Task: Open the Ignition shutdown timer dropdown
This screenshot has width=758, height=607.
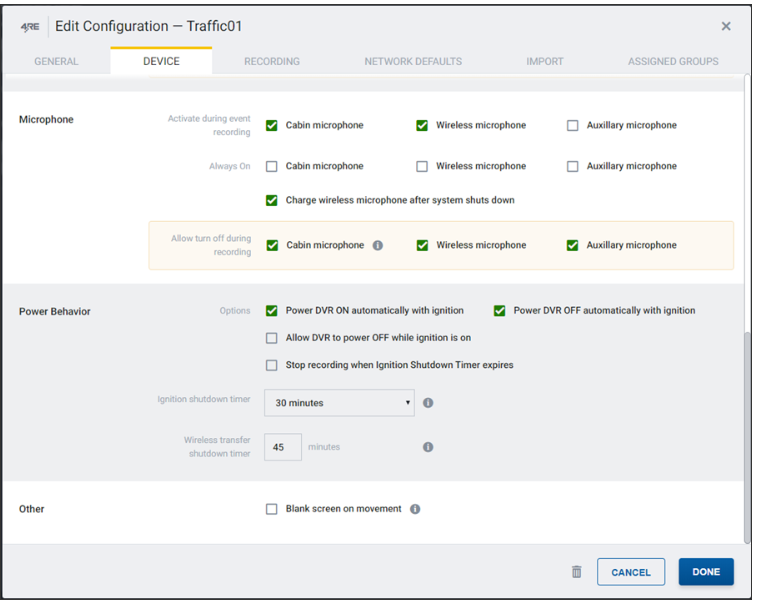Action: [x=339, y=403]
